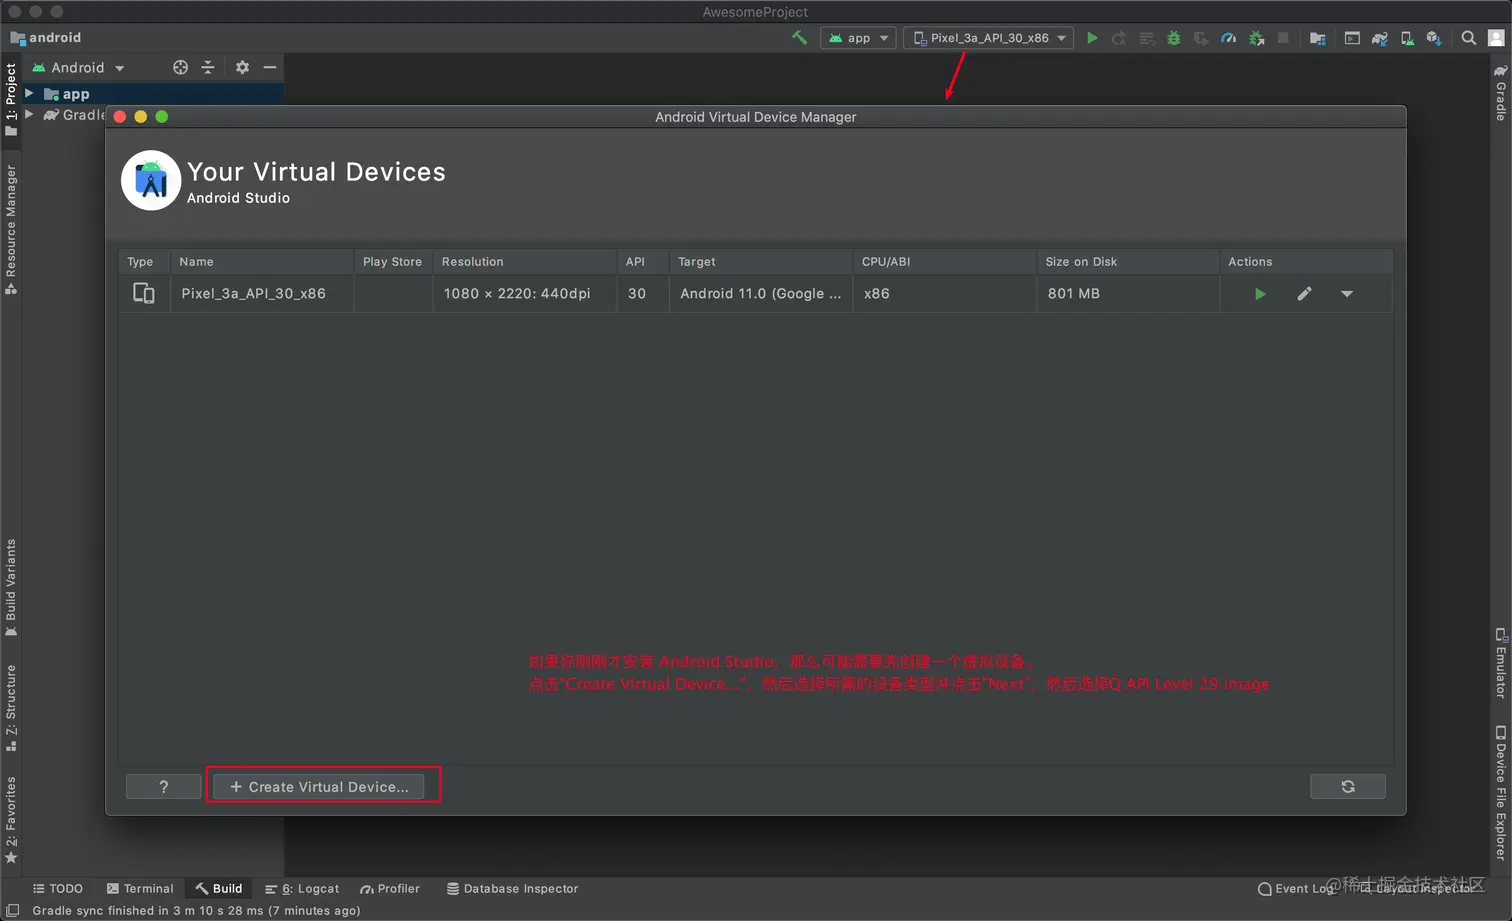Click the Select Opened File target icon
Viewport: 1512px width, 921px height.
(180, 67)
